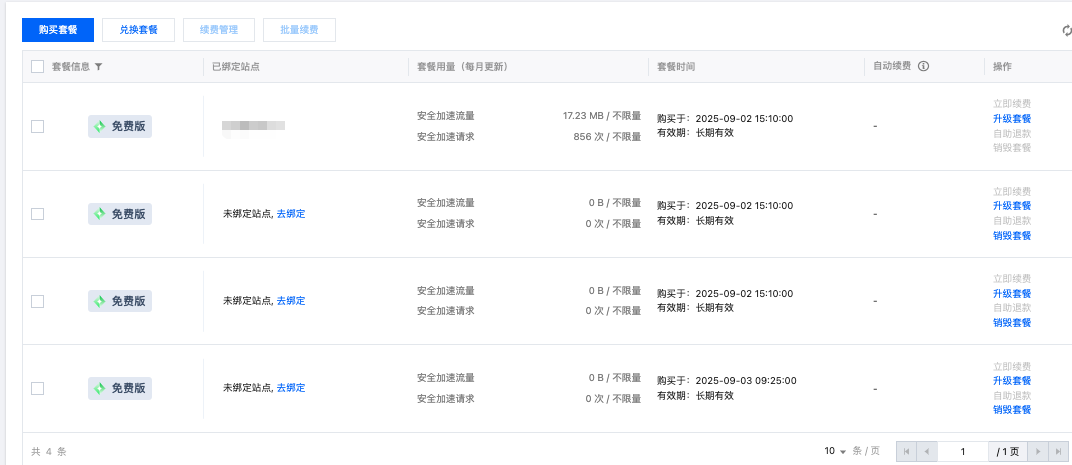The width and height of the screenshot is (1072, 465).
Task: Click 购买套餐 button
Action: pyautogui.click(x=58, y=30)
